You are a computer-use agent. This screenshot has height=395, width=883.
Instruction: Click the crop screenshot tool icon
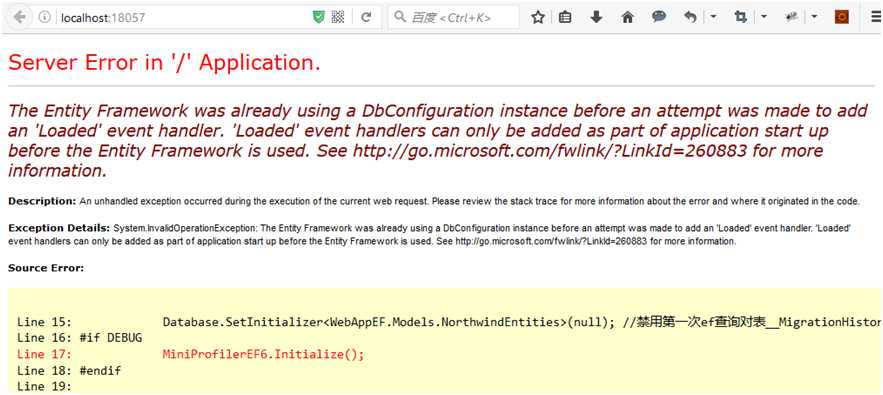pyautogui.click(x=741, y=17)
